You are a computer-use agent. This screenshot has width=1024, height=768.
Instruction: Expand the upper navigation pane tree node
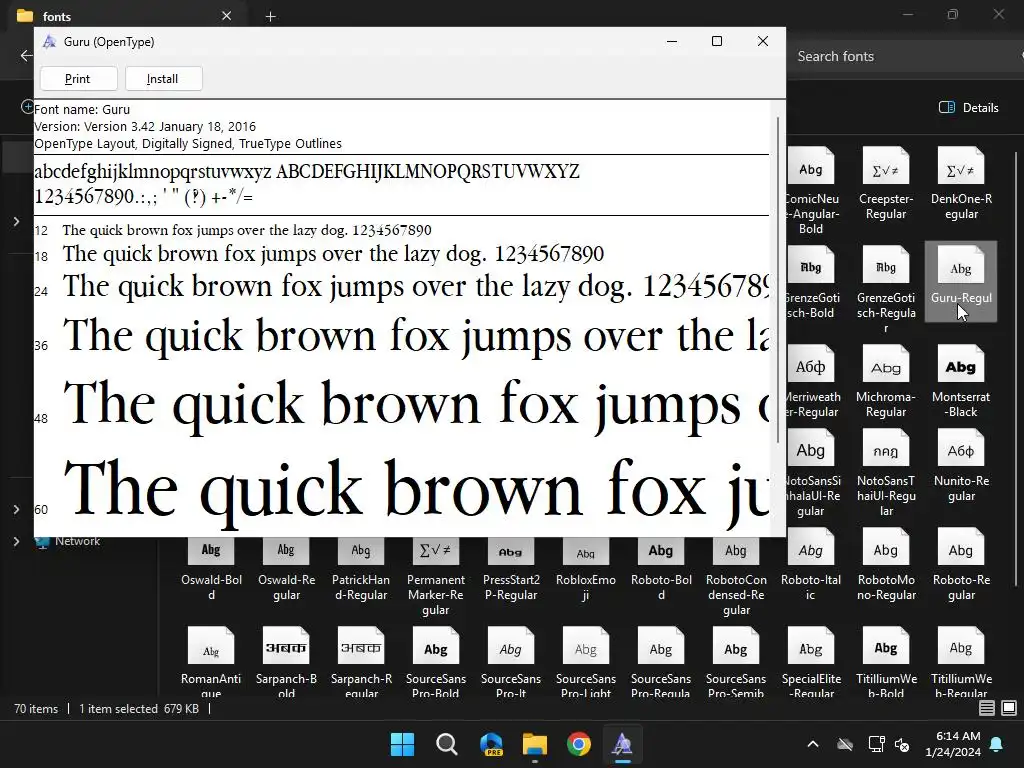(x=16, y=222)
